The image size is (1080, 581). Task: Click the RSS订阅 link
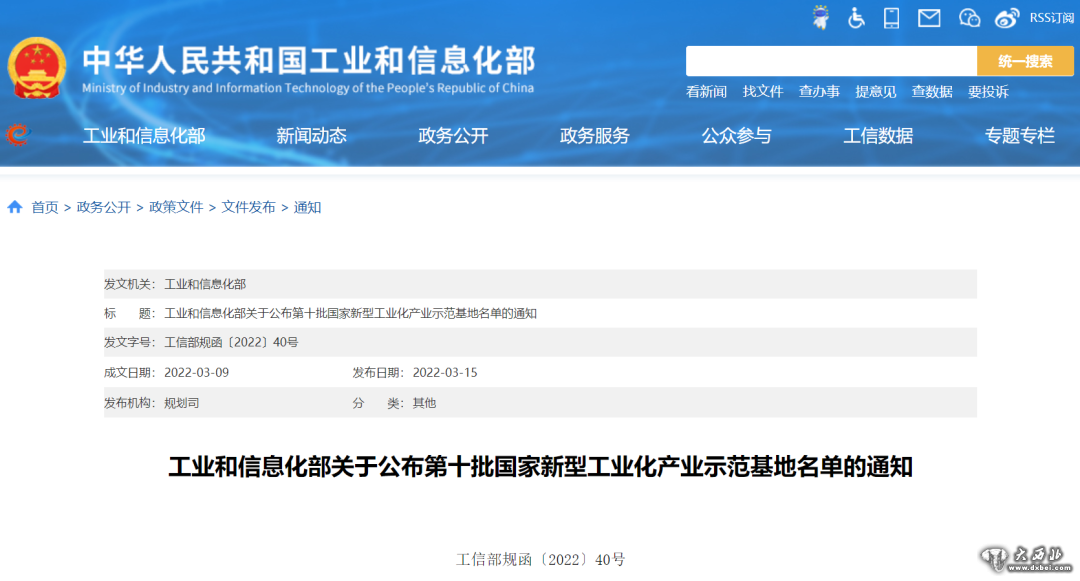point(1051,17)
